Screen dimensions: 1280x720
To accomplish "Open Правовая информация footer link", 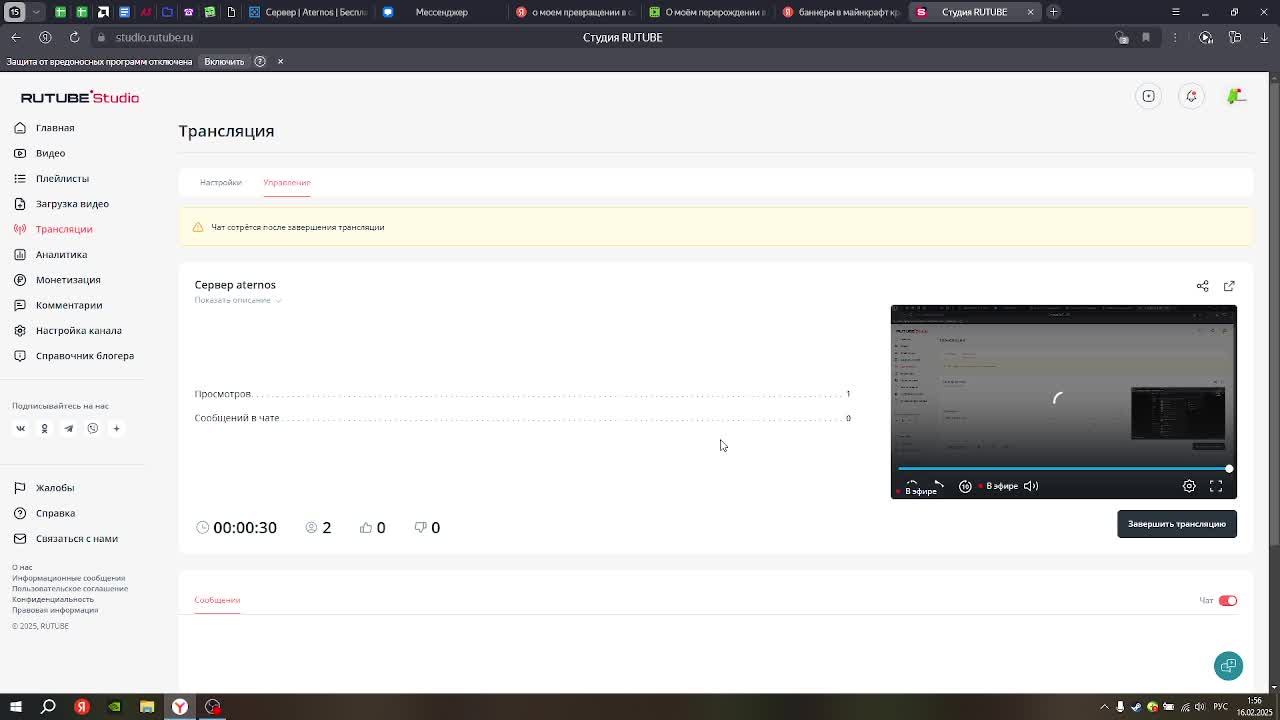I will 55,610.
